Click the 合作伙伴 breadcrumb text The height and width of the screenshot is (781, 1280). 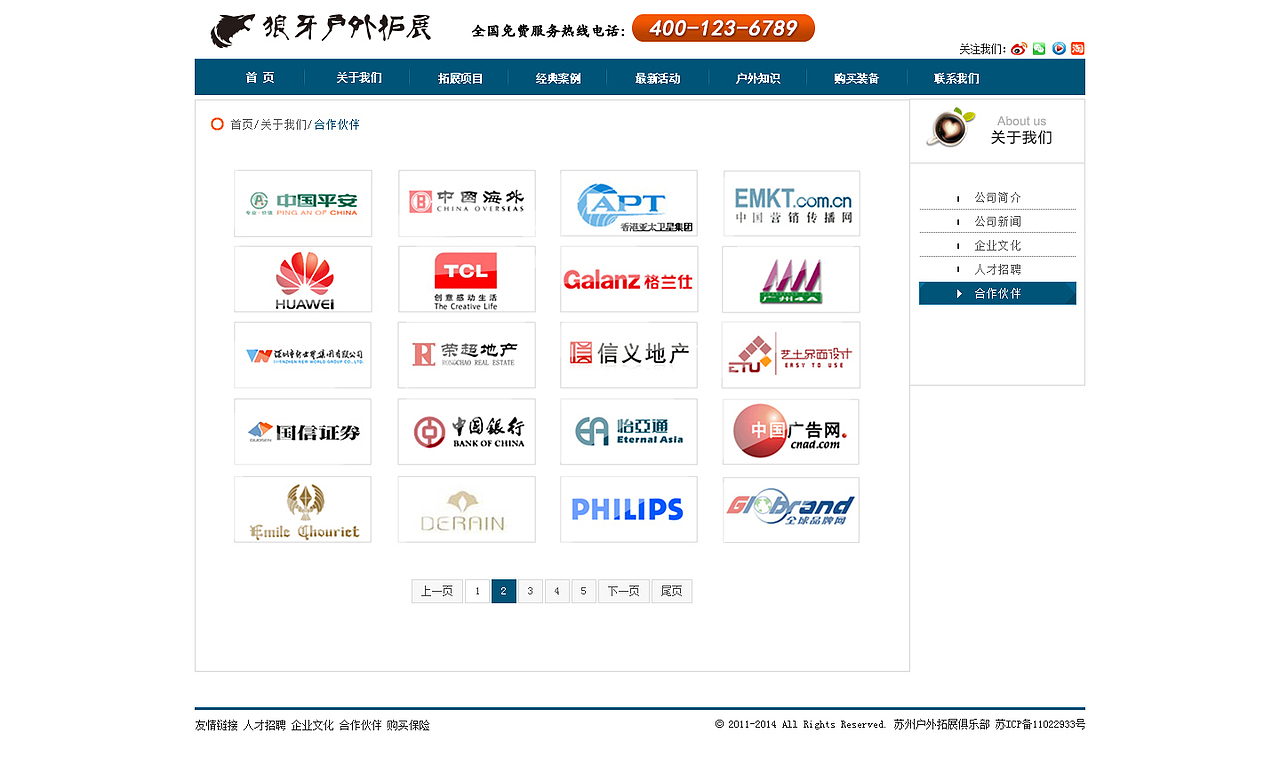pyautogui.click(x=337, y=125)
